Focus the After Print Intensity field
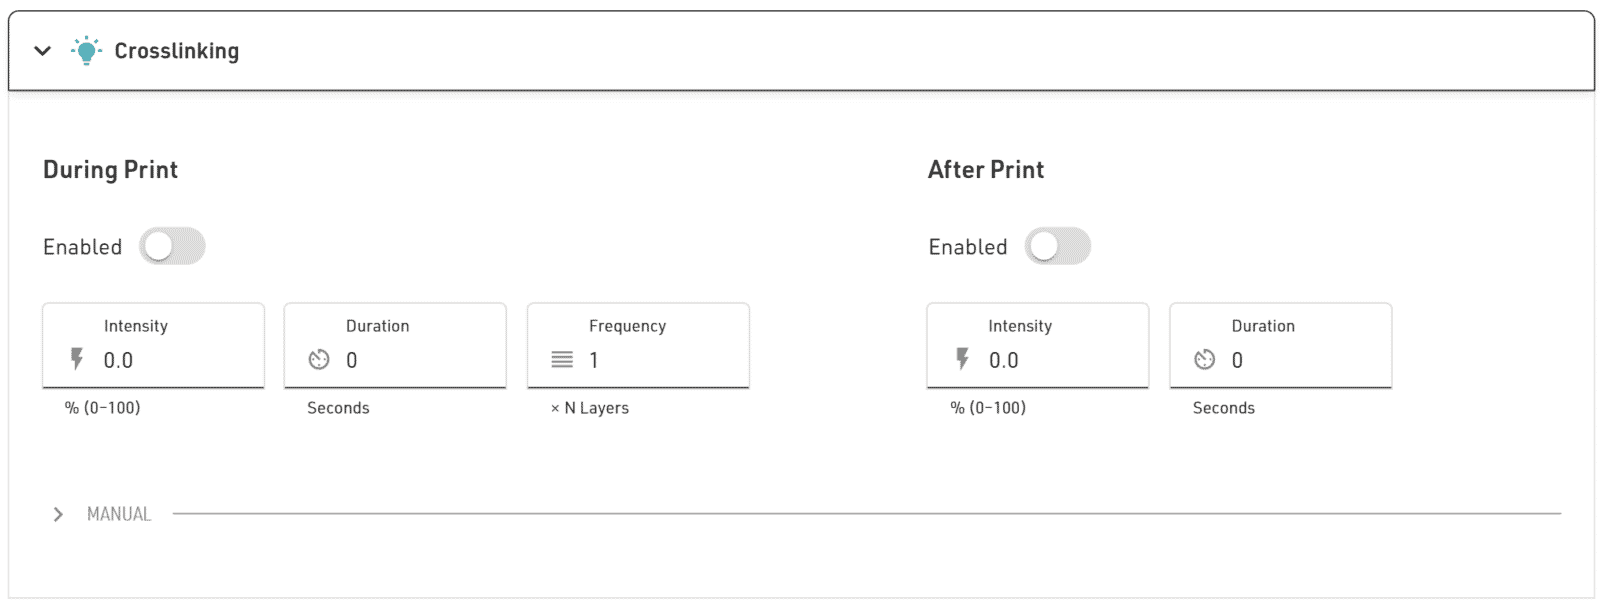The image size is (1600, 608). (x=1055, y=360)
